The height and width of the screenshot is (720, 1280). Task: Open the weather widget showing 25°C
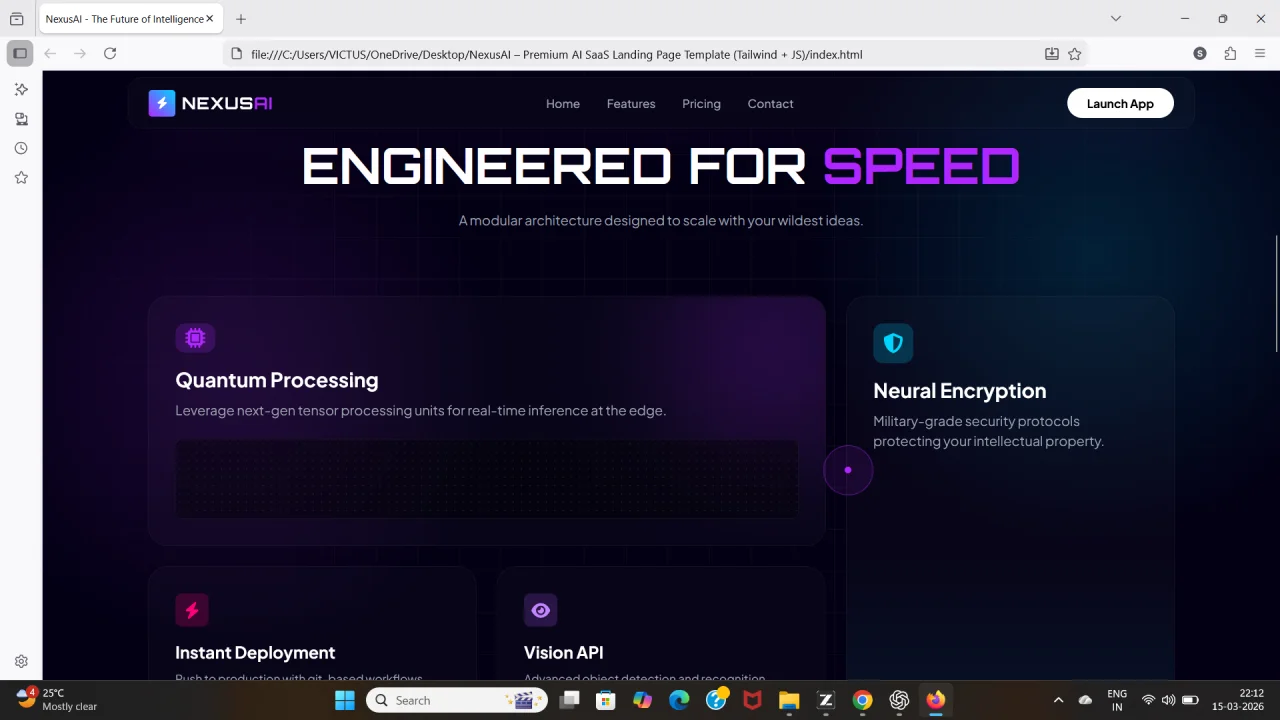tap(58, 699)
